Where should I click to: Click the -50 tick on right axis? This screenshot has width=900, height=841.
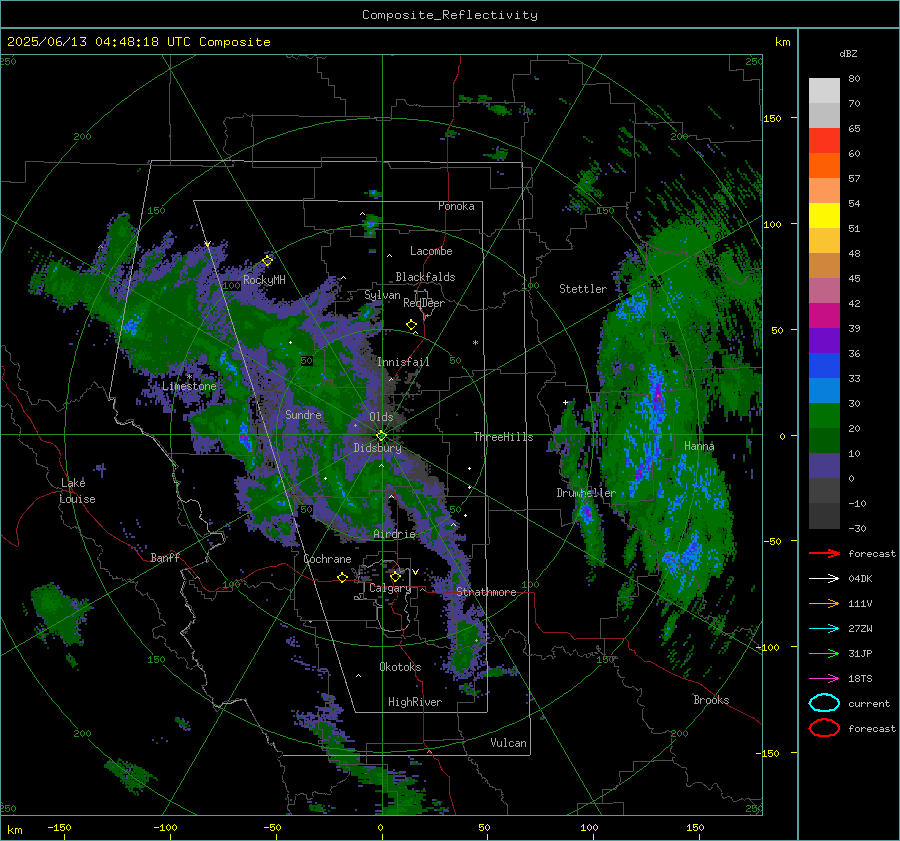(x=771, y=541)
